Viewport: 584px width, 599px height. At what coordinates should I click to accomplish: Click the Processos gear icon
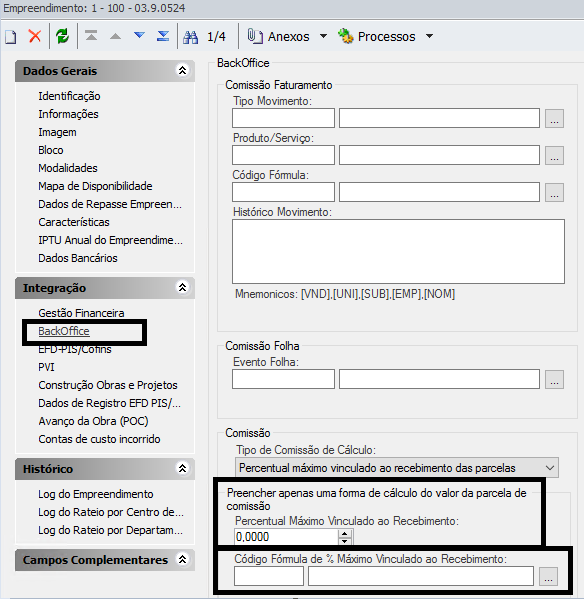tap(346, 36)
